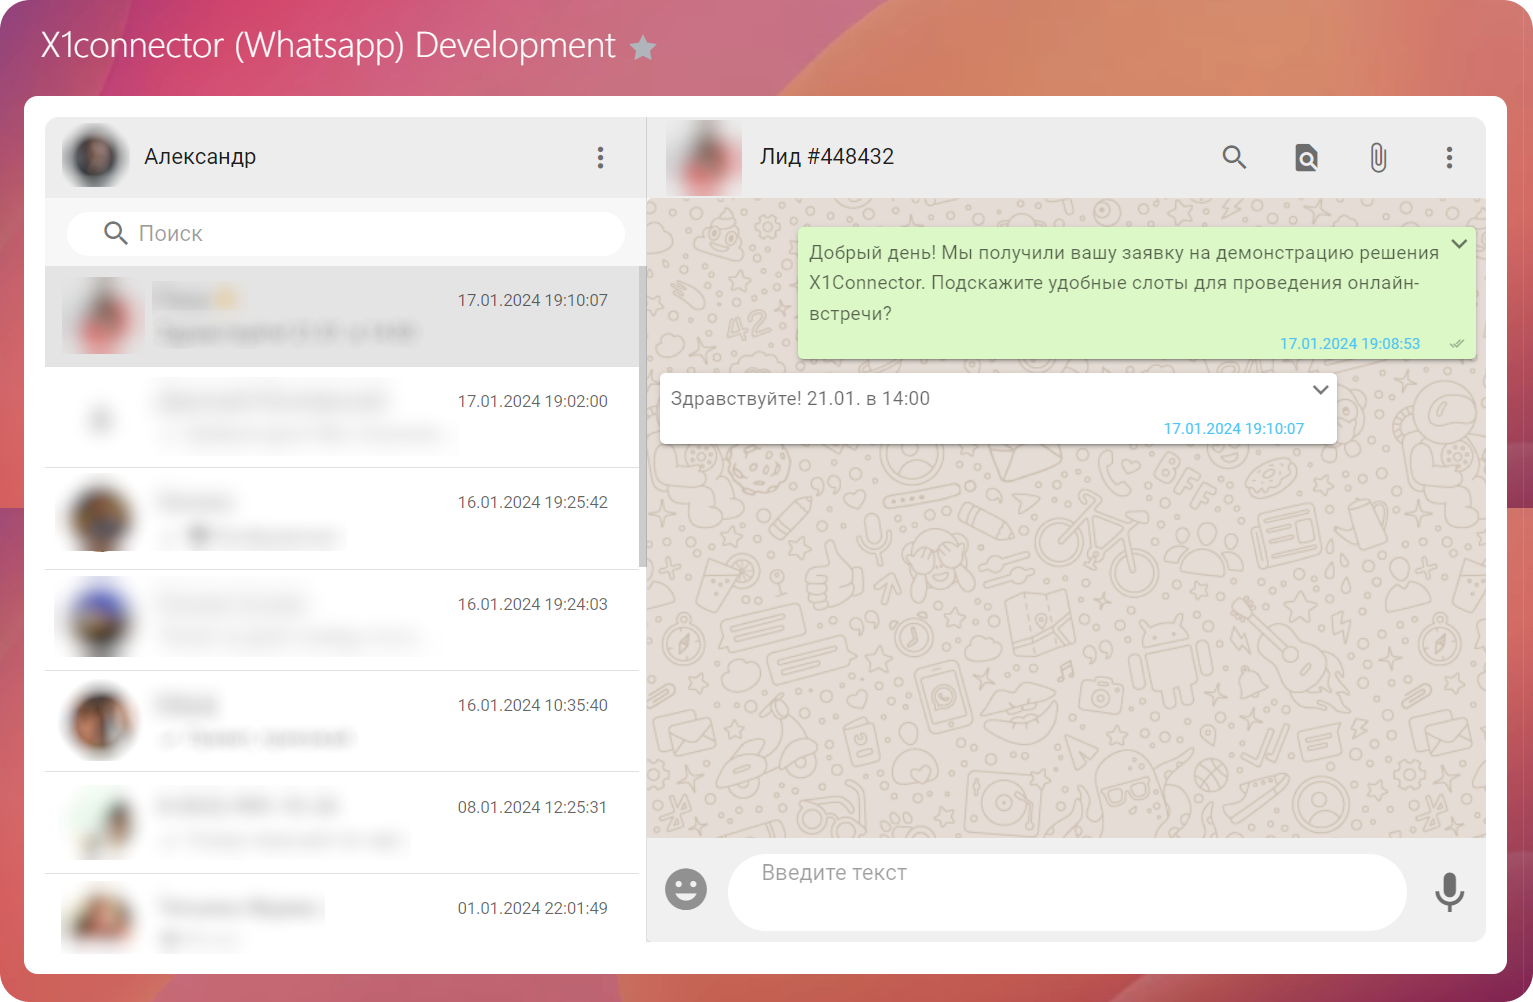This screenshot has width=1533, height=1002.
Task: Click timestamp 17.01.2024 19:10:07 in message bubble
Action: point(1234,429)
